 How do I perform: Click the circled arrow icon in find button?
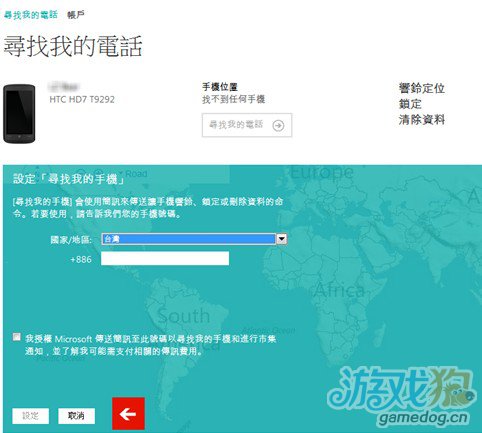(278, 126)
